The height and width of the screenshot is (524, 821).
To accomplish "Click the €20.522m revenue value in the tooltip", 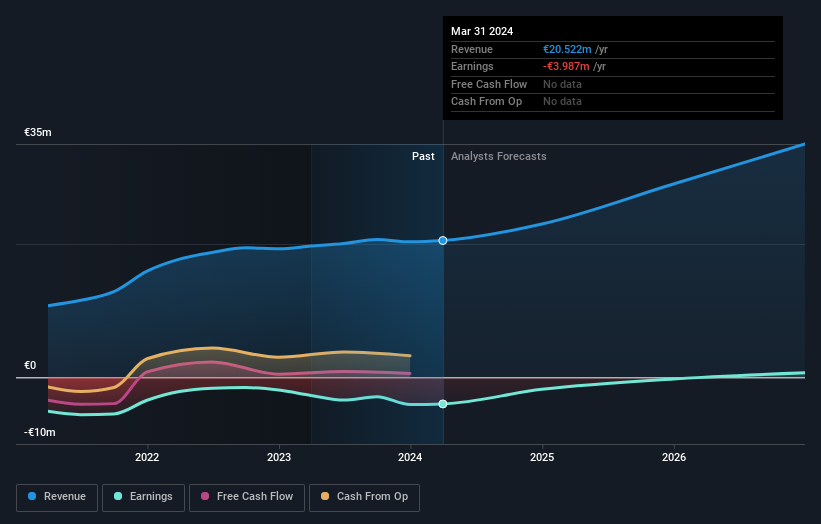I will (567, 49).
